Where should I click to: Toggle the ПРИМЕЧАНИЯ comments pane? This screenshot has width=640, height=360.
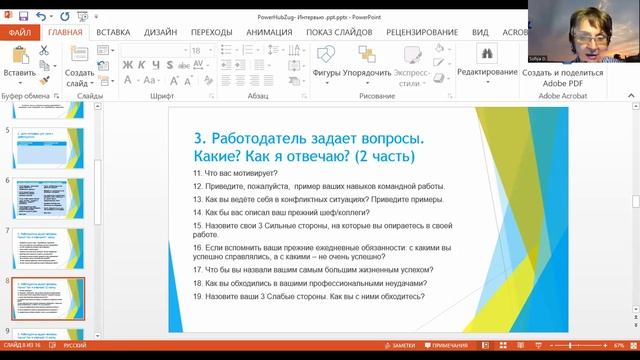click(446, 345)
